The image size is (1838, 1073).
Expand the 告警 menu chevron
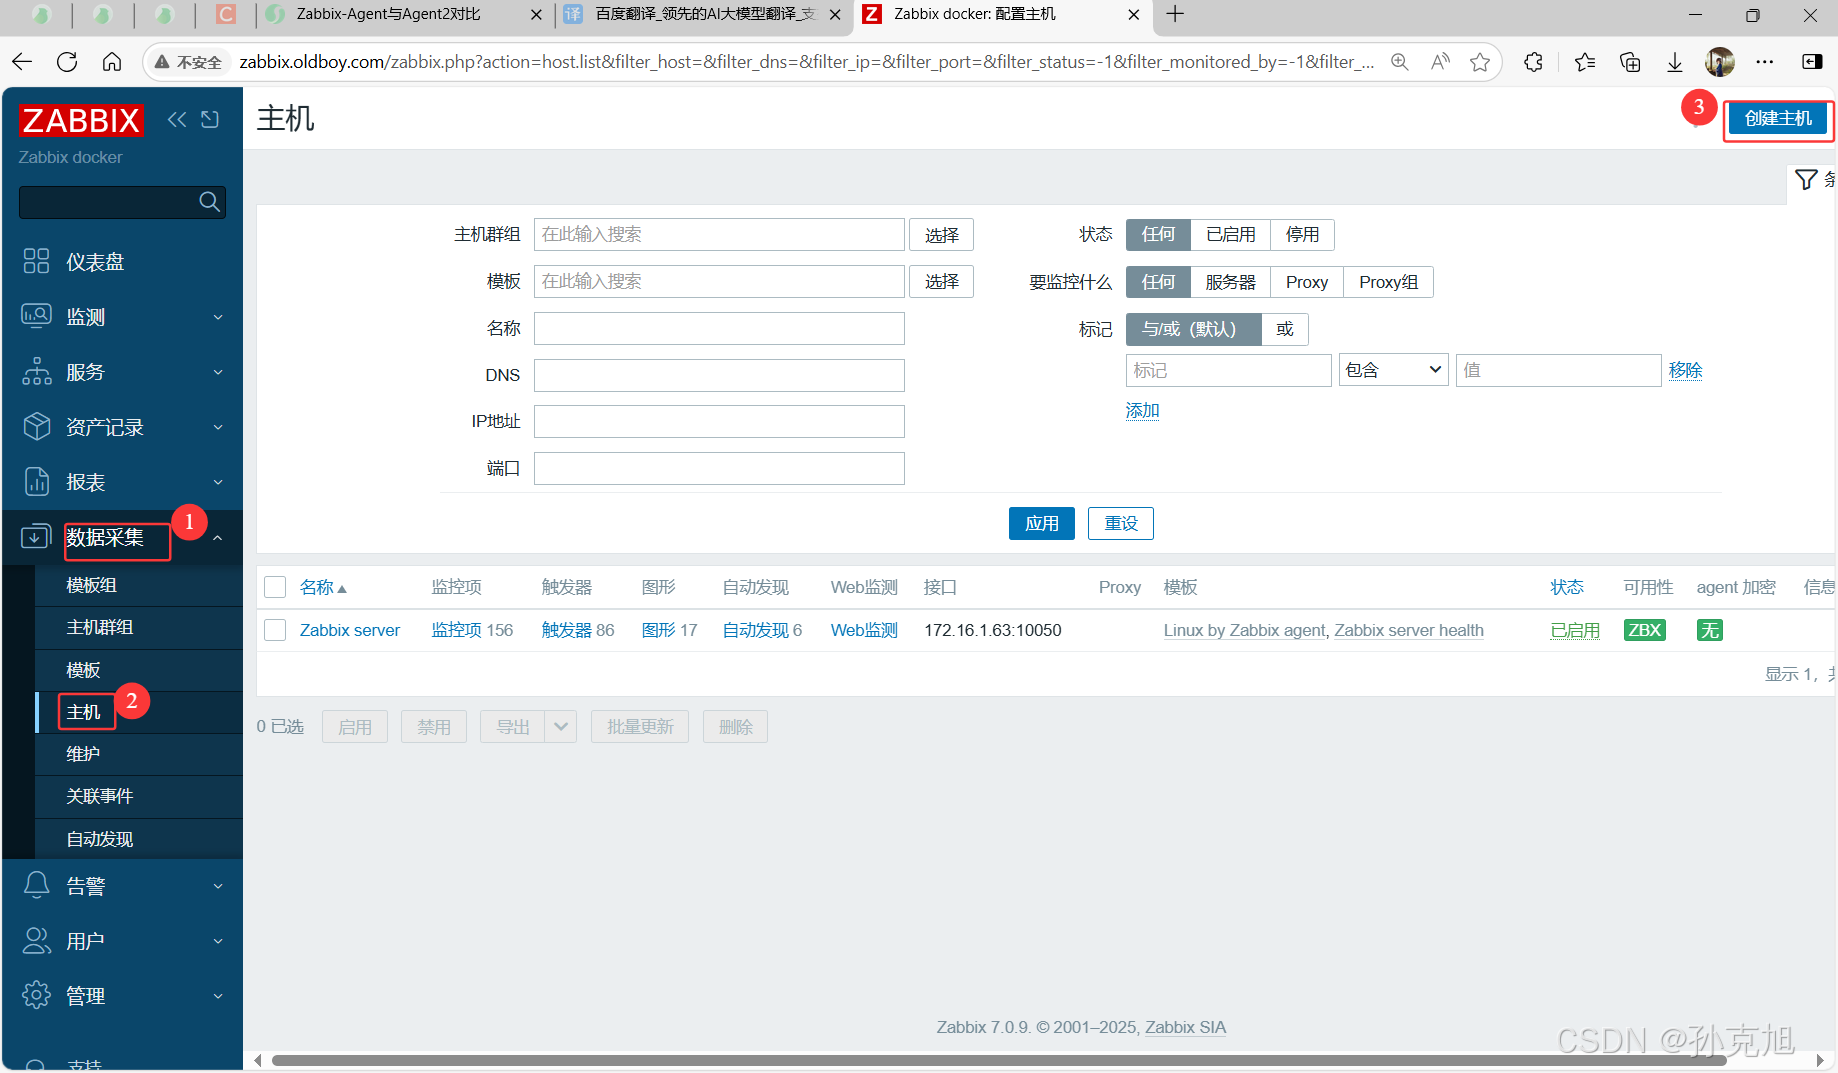[218, 886]
